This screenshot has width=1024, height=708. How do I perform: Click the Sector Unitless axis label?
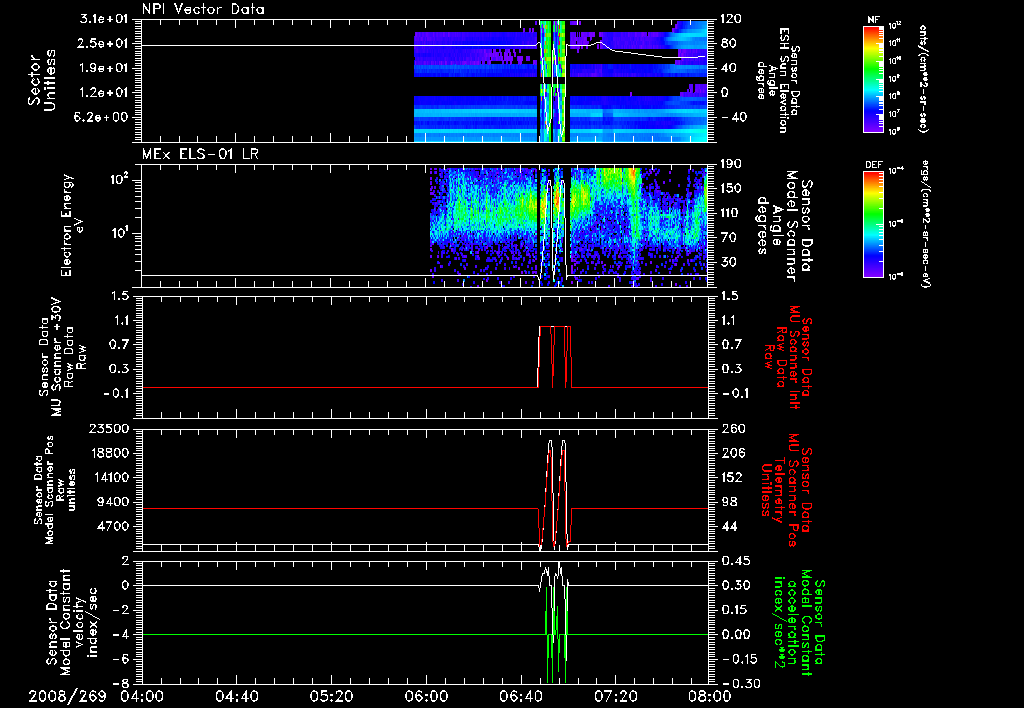point(41,80)
